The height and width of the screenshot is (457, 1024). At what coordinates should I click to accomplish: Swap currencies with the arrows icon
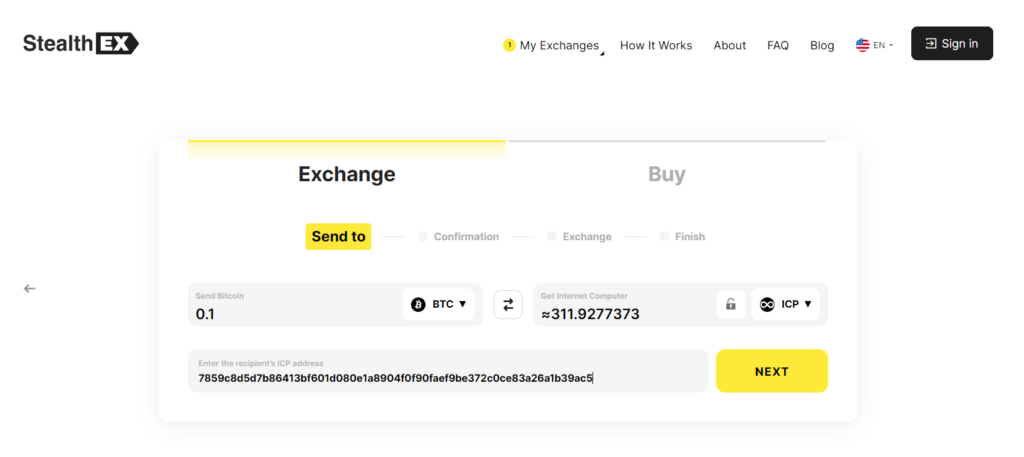click(508, 304)
